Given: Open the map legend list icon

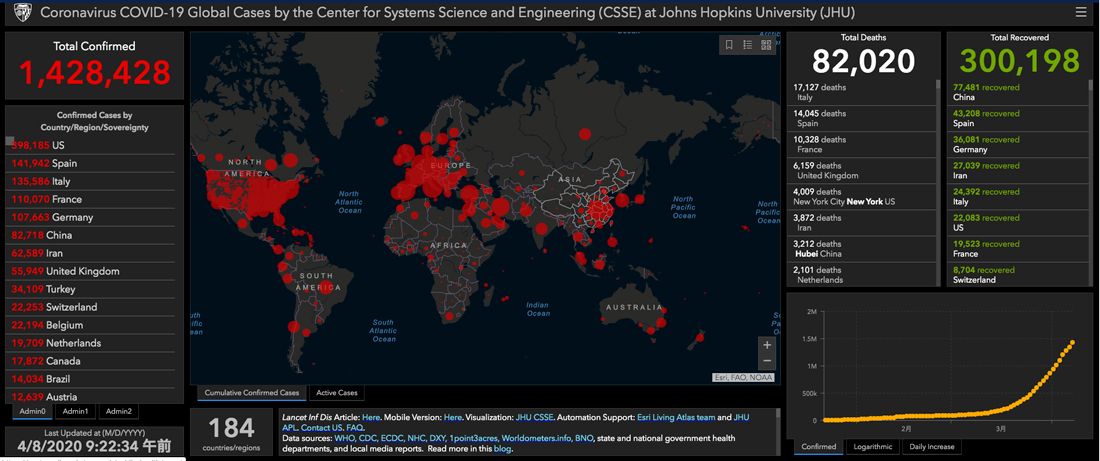Looking at the screenshot, I should click(747, 45).
